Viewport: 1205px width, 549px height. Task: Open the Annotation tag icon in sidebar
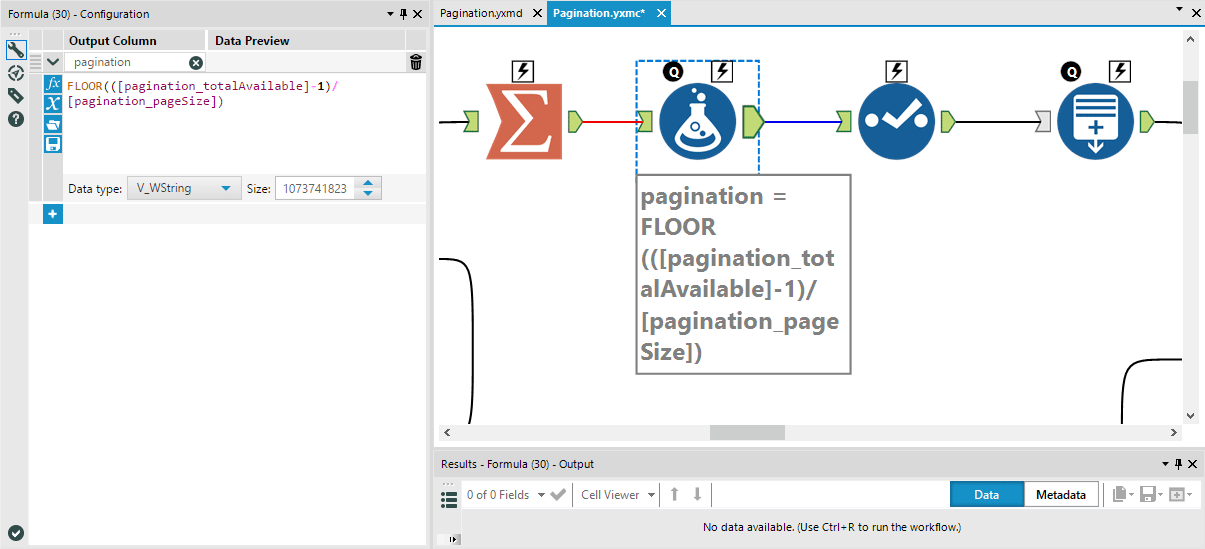click(16, 96)
